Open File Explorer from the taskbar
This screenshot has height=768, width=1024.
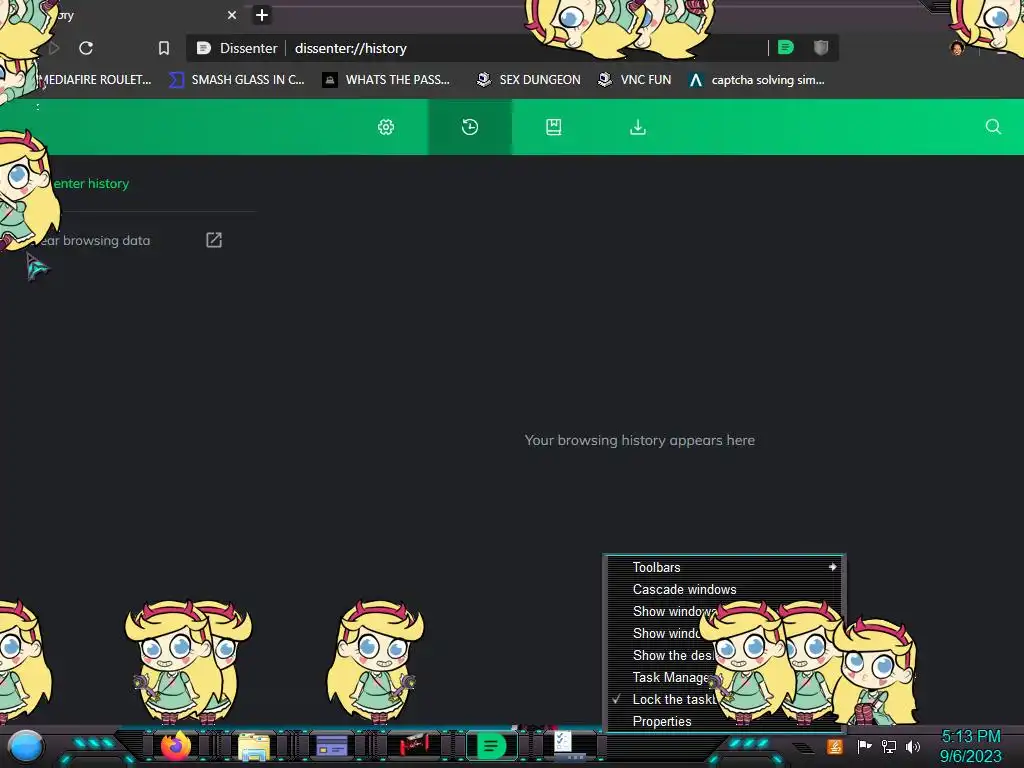254,747
